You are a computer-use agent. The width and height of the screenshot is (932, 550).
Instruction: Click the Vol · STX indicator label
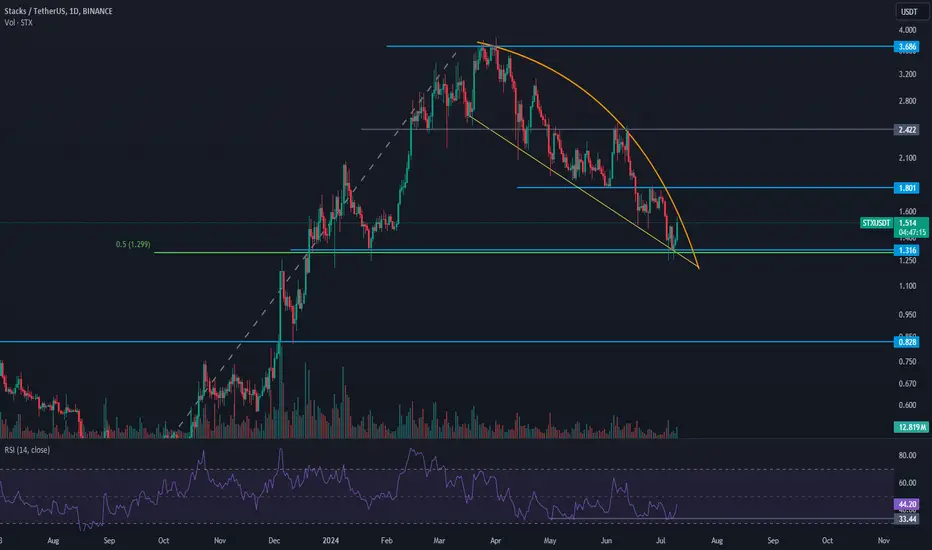18,23
